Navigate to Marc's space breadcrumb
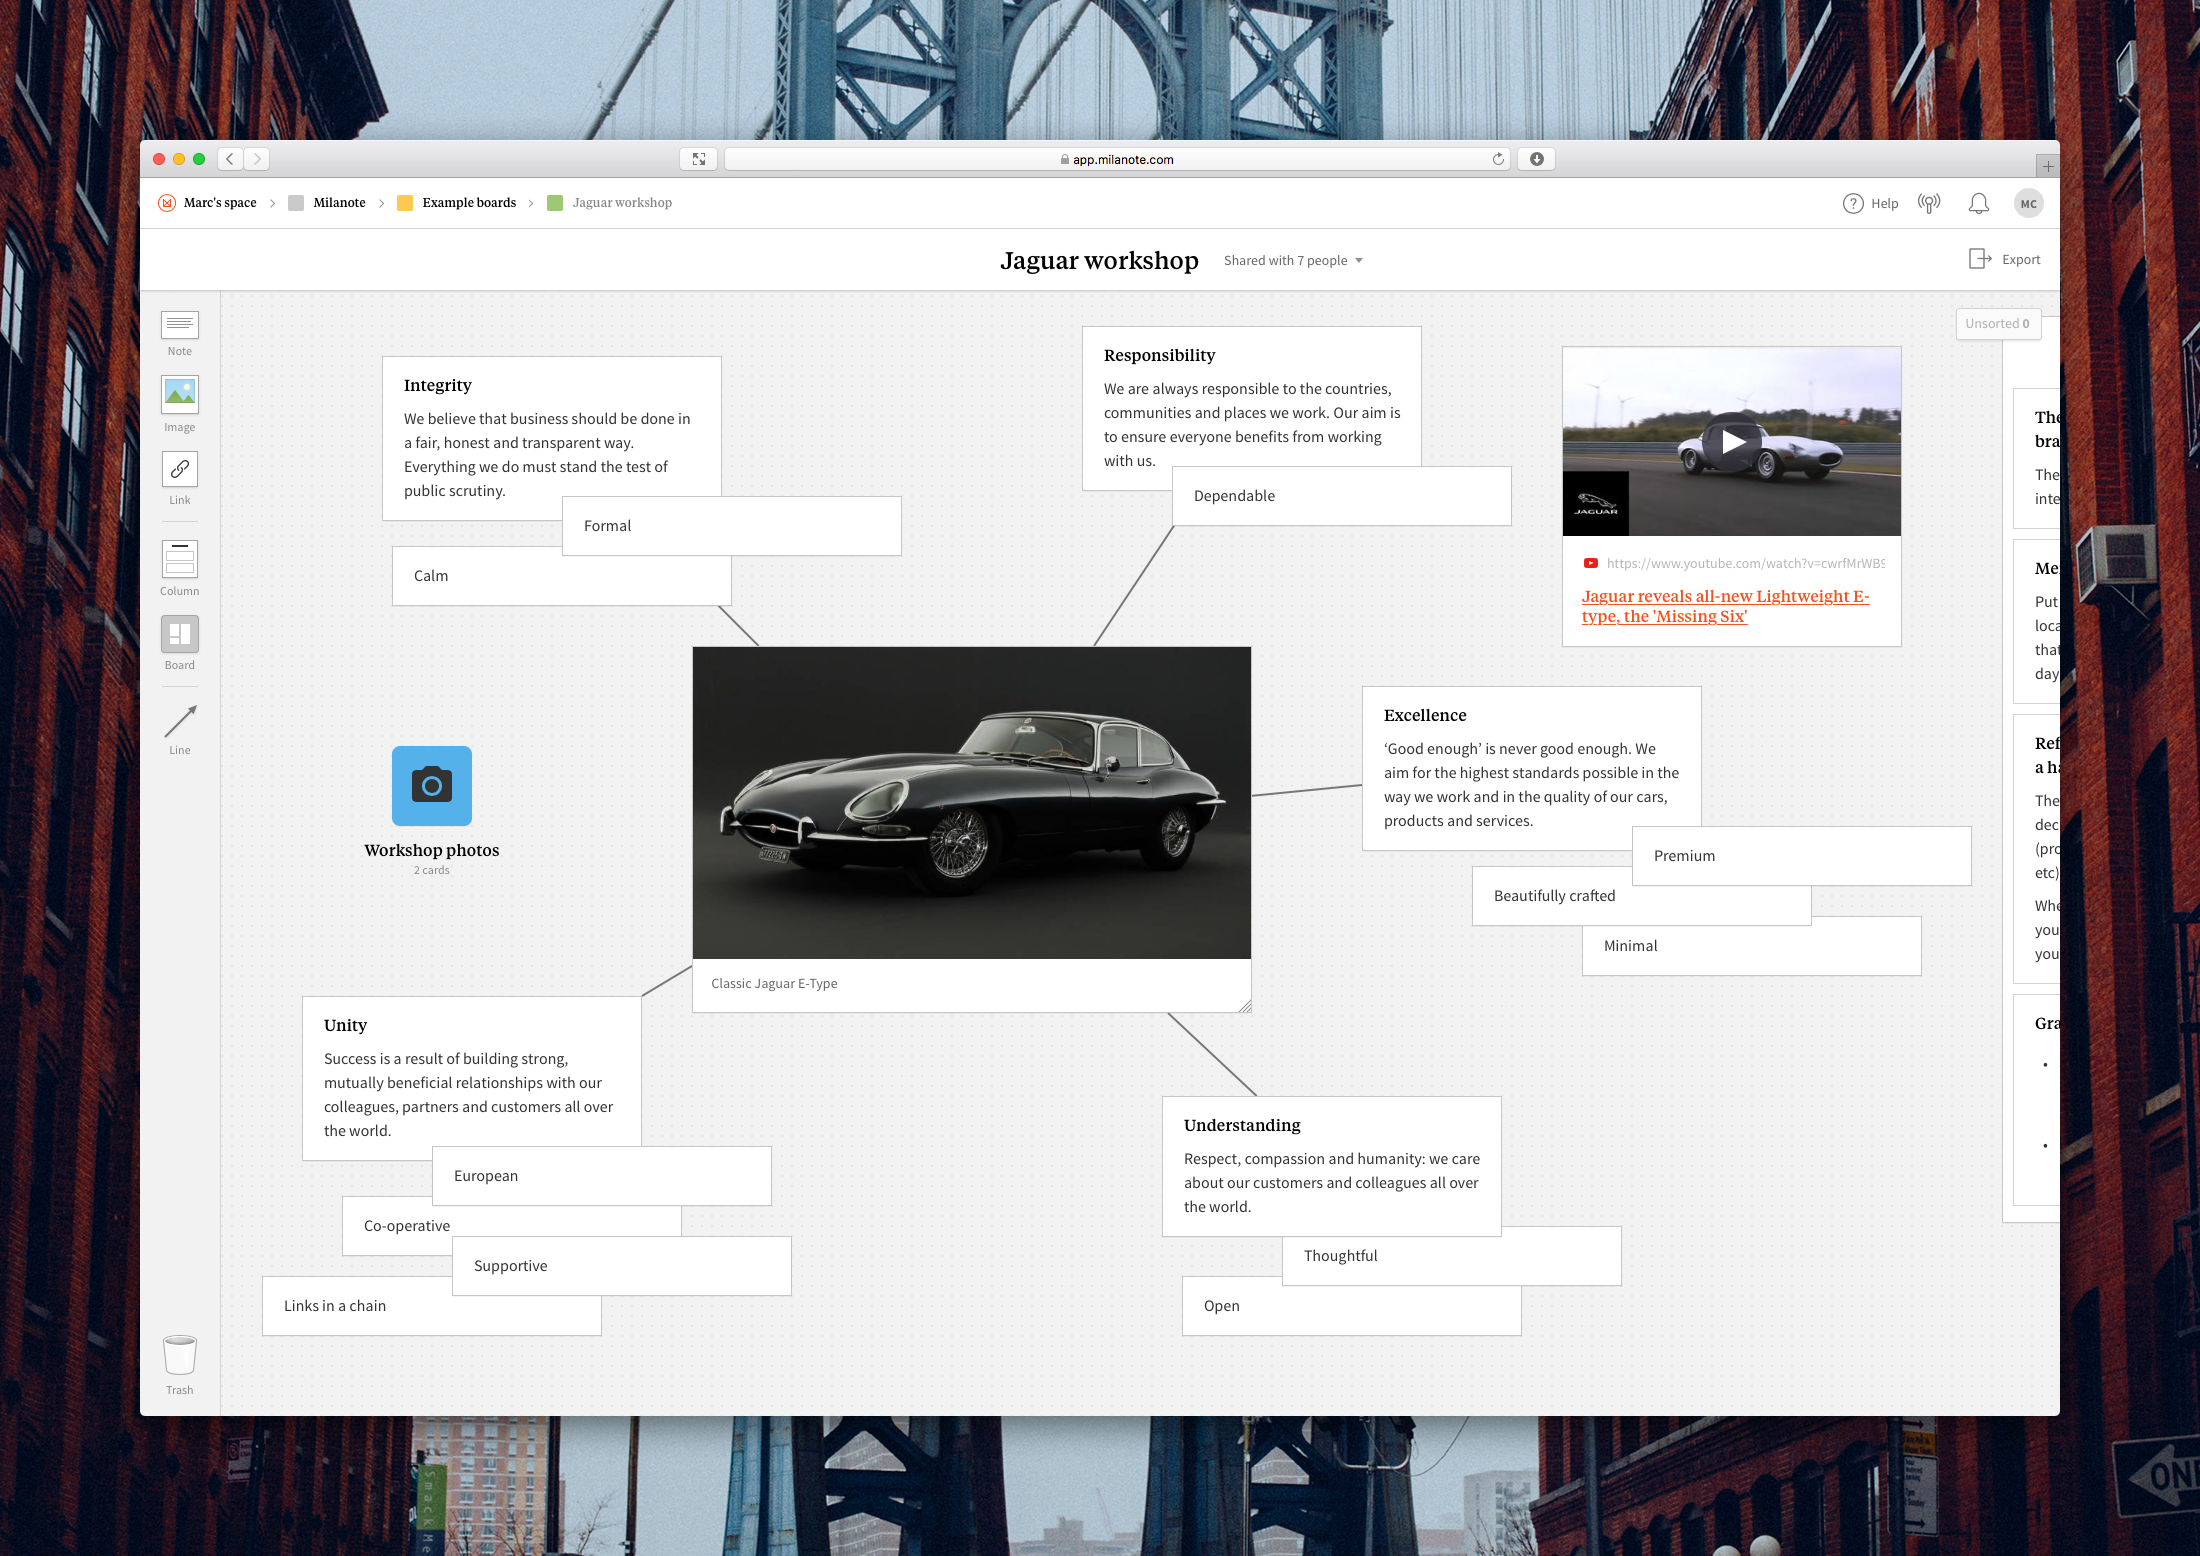 tap(220, 203)
